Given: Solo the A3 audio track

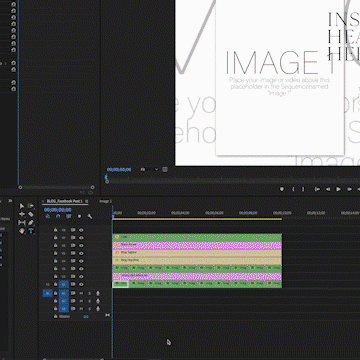Looking at the screenshot, I should (89, 309).
